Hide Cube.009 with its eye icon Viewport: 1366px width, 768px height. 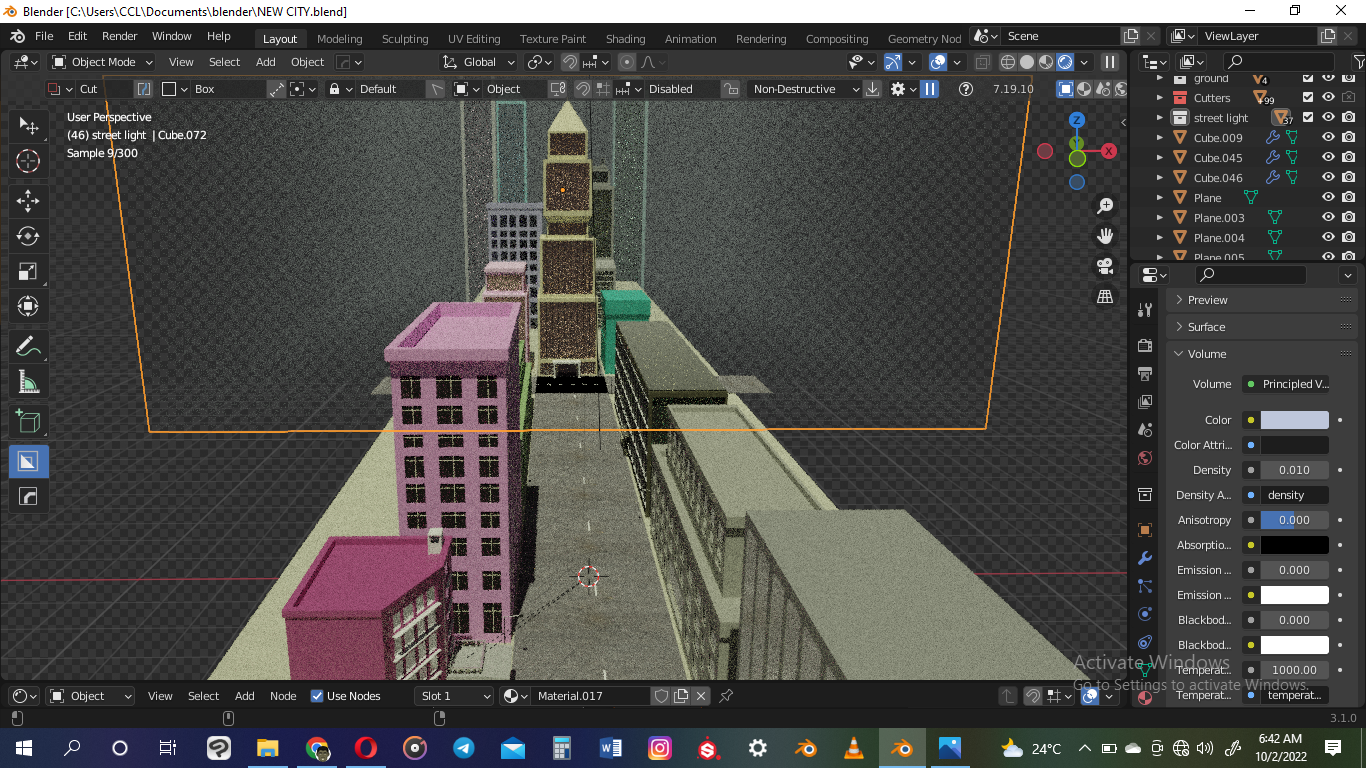[x=1328, y=138]
